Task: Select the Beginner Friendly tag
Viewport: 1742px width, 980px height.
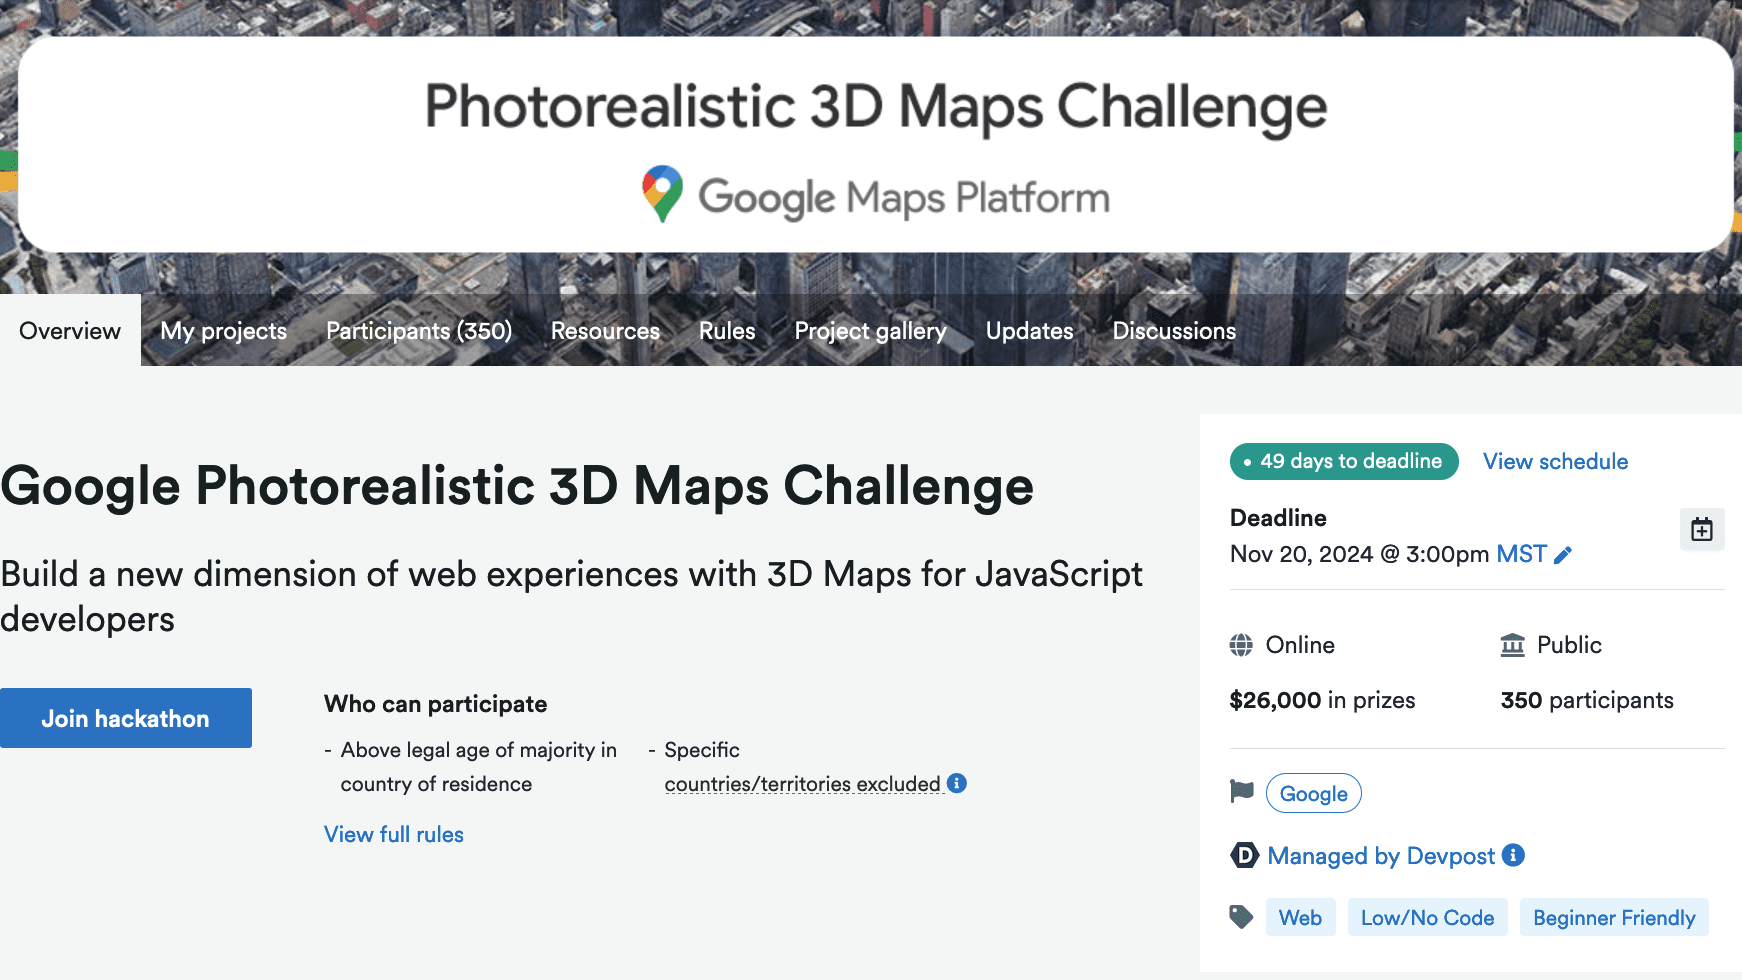Action: pyautogui.click(x=1613, y=917)
